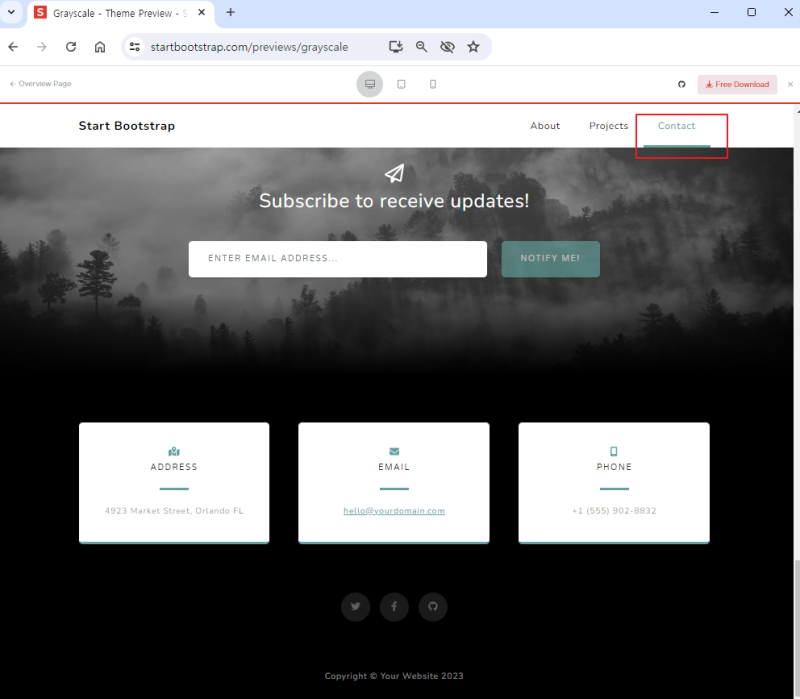800x699 pixels.
Task: Click the GitHub social icon in footer
Action: 433,607
